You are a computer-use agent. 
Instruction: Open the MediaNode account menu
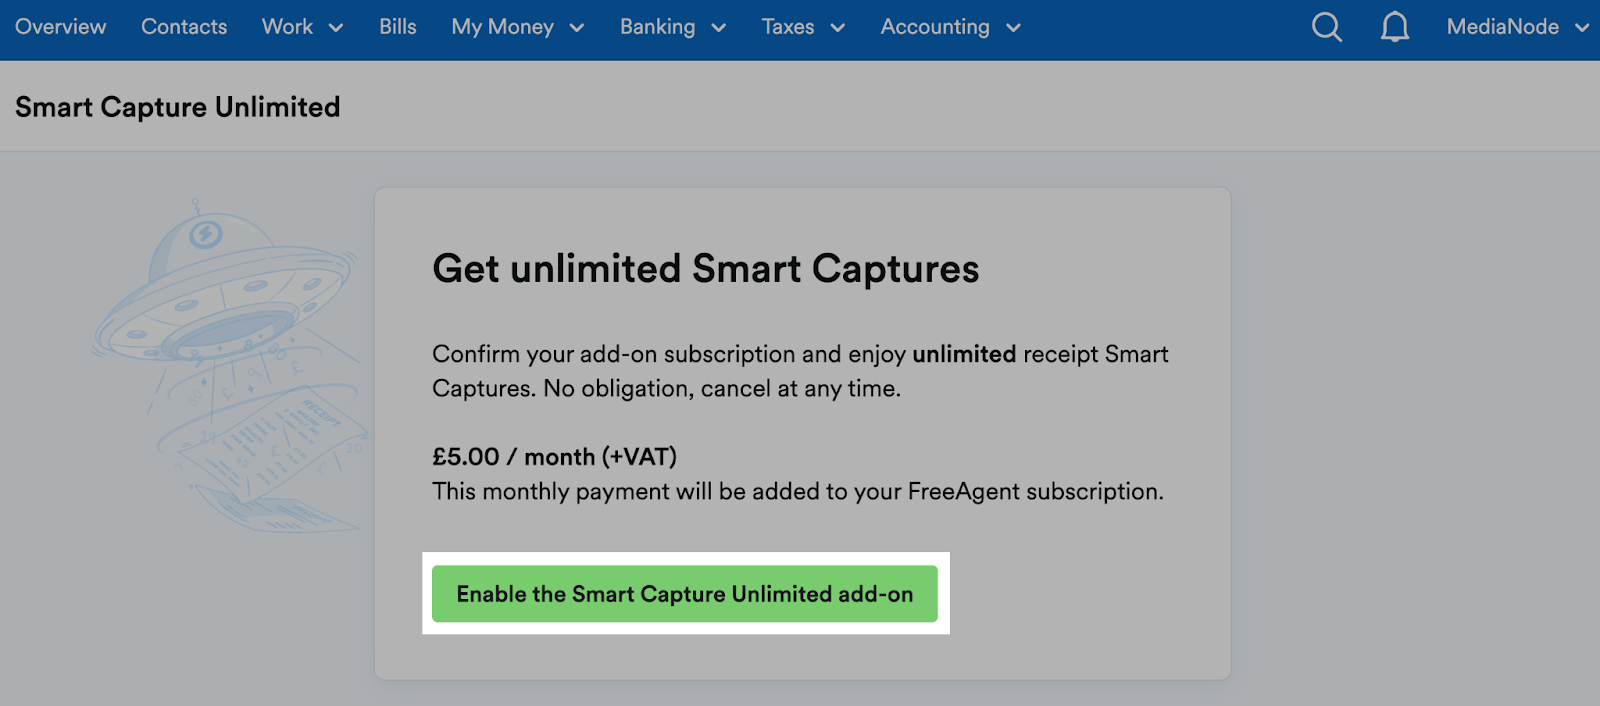pyautogui.click(x=1518, y=27)
